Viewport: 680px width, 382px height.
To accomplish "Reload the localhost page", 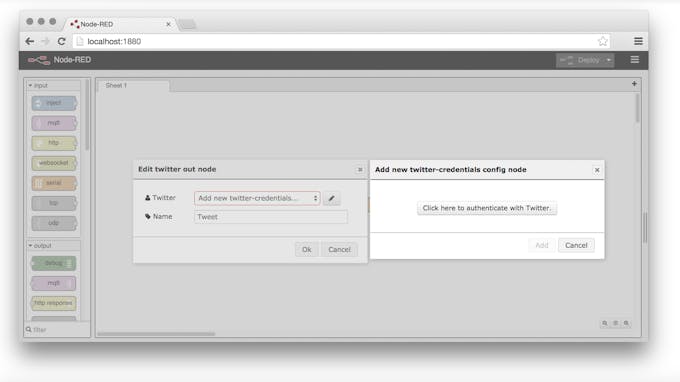I will tap(62, 41).
